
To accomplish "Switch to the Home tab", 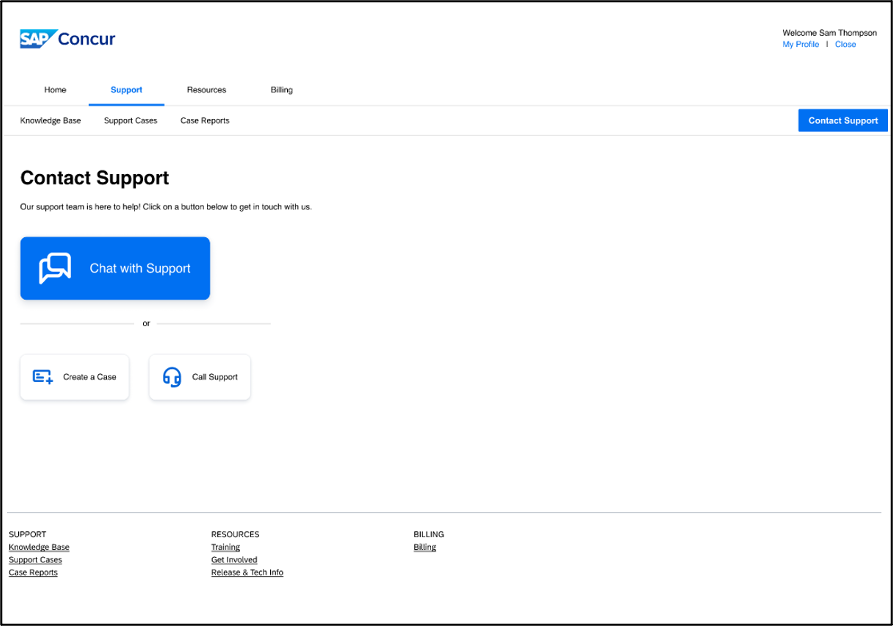I will point(55,90).
